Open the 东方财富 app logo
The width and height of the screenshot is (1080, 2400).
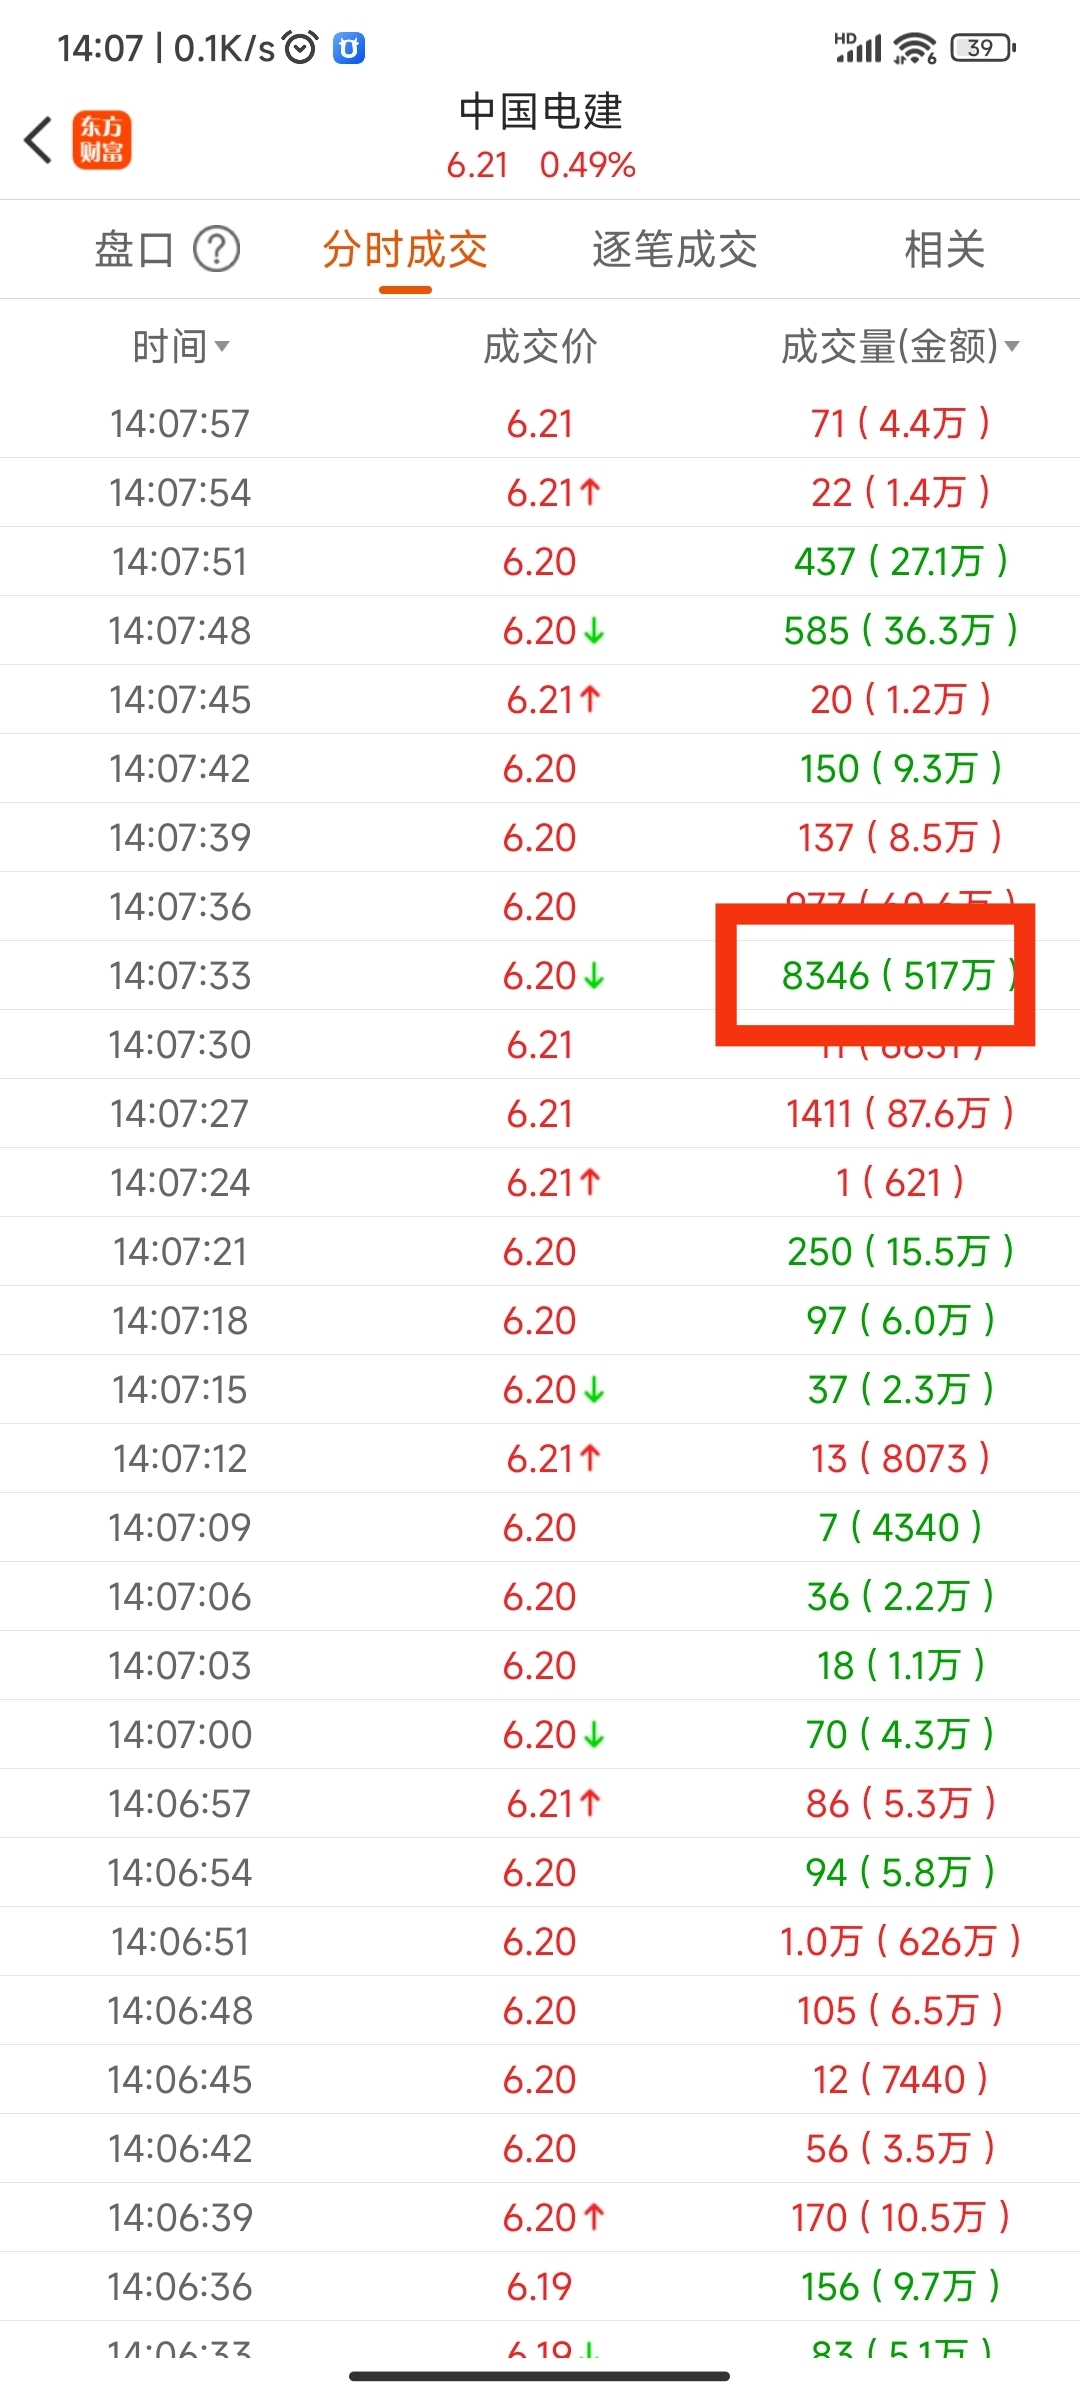102,139
